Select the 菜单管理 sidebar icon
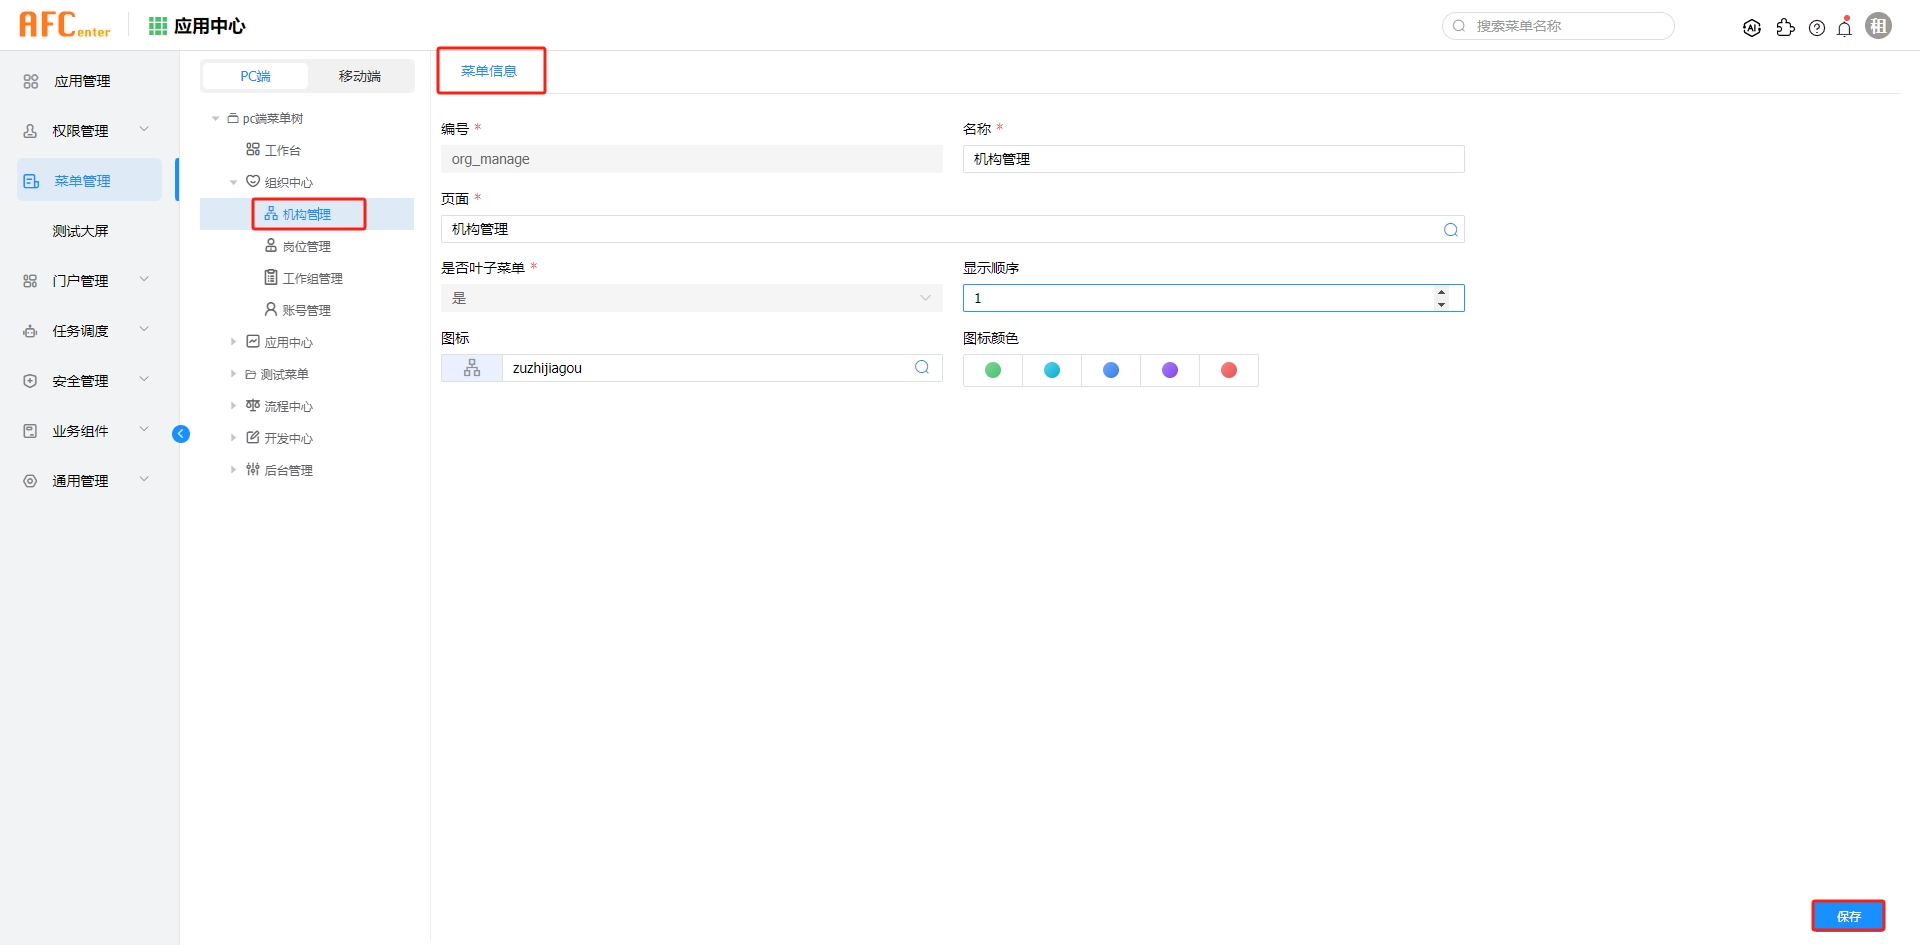 tap(29, 181)
